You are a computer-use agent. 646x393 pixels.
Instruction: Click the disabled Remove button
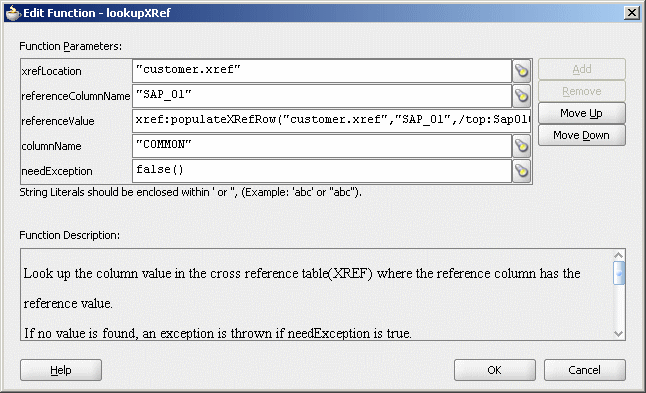pyautogui.click(x=581, y=91)
